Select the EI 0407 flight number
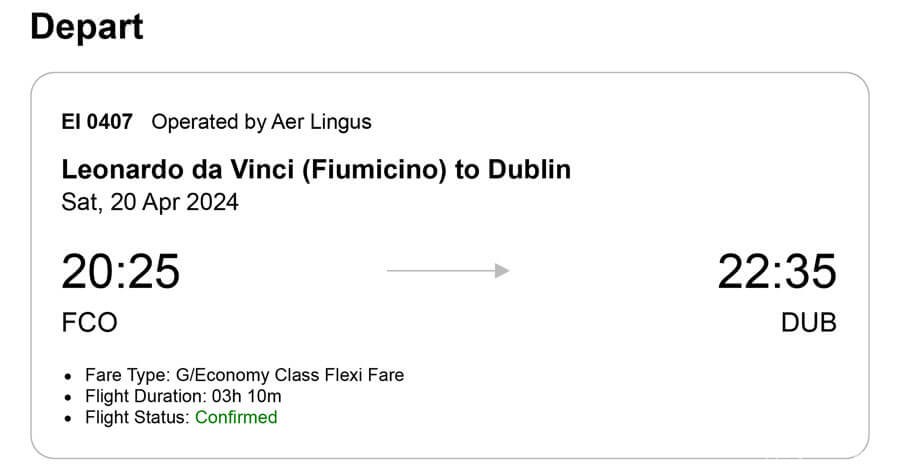Viewport: 900px width, 476px height. (x=97, y=122)
